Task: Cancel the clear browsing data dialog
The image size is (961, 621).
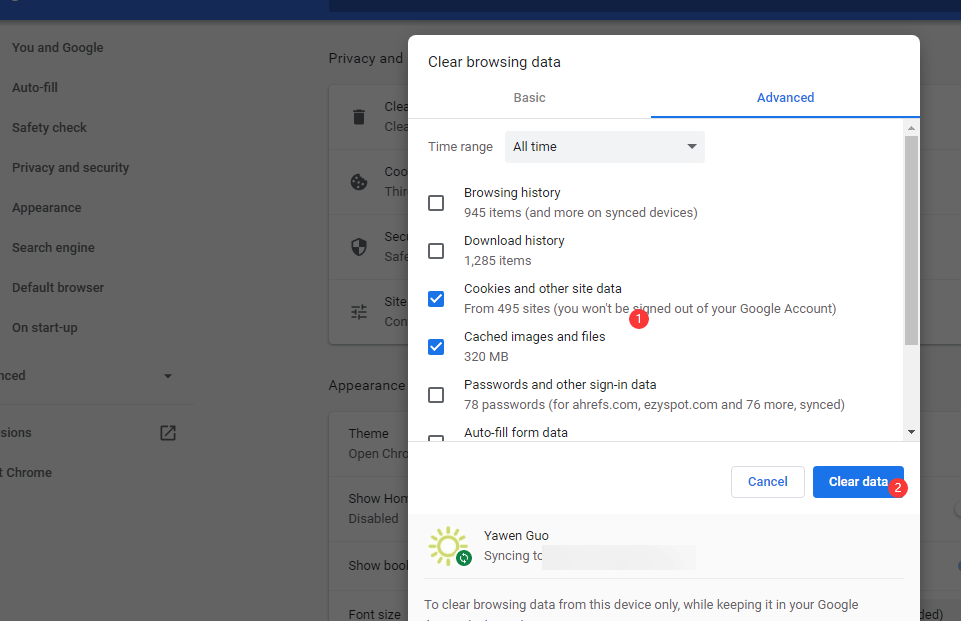Action: coord(767,482)
